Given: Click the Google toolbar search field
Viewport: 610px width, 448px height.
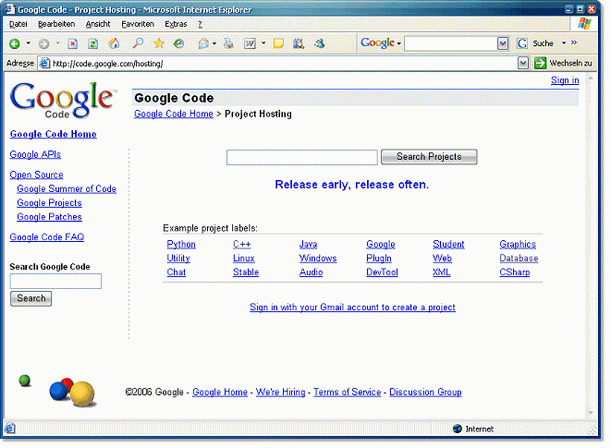Looking at the screenshot, I should coord(451,43).
